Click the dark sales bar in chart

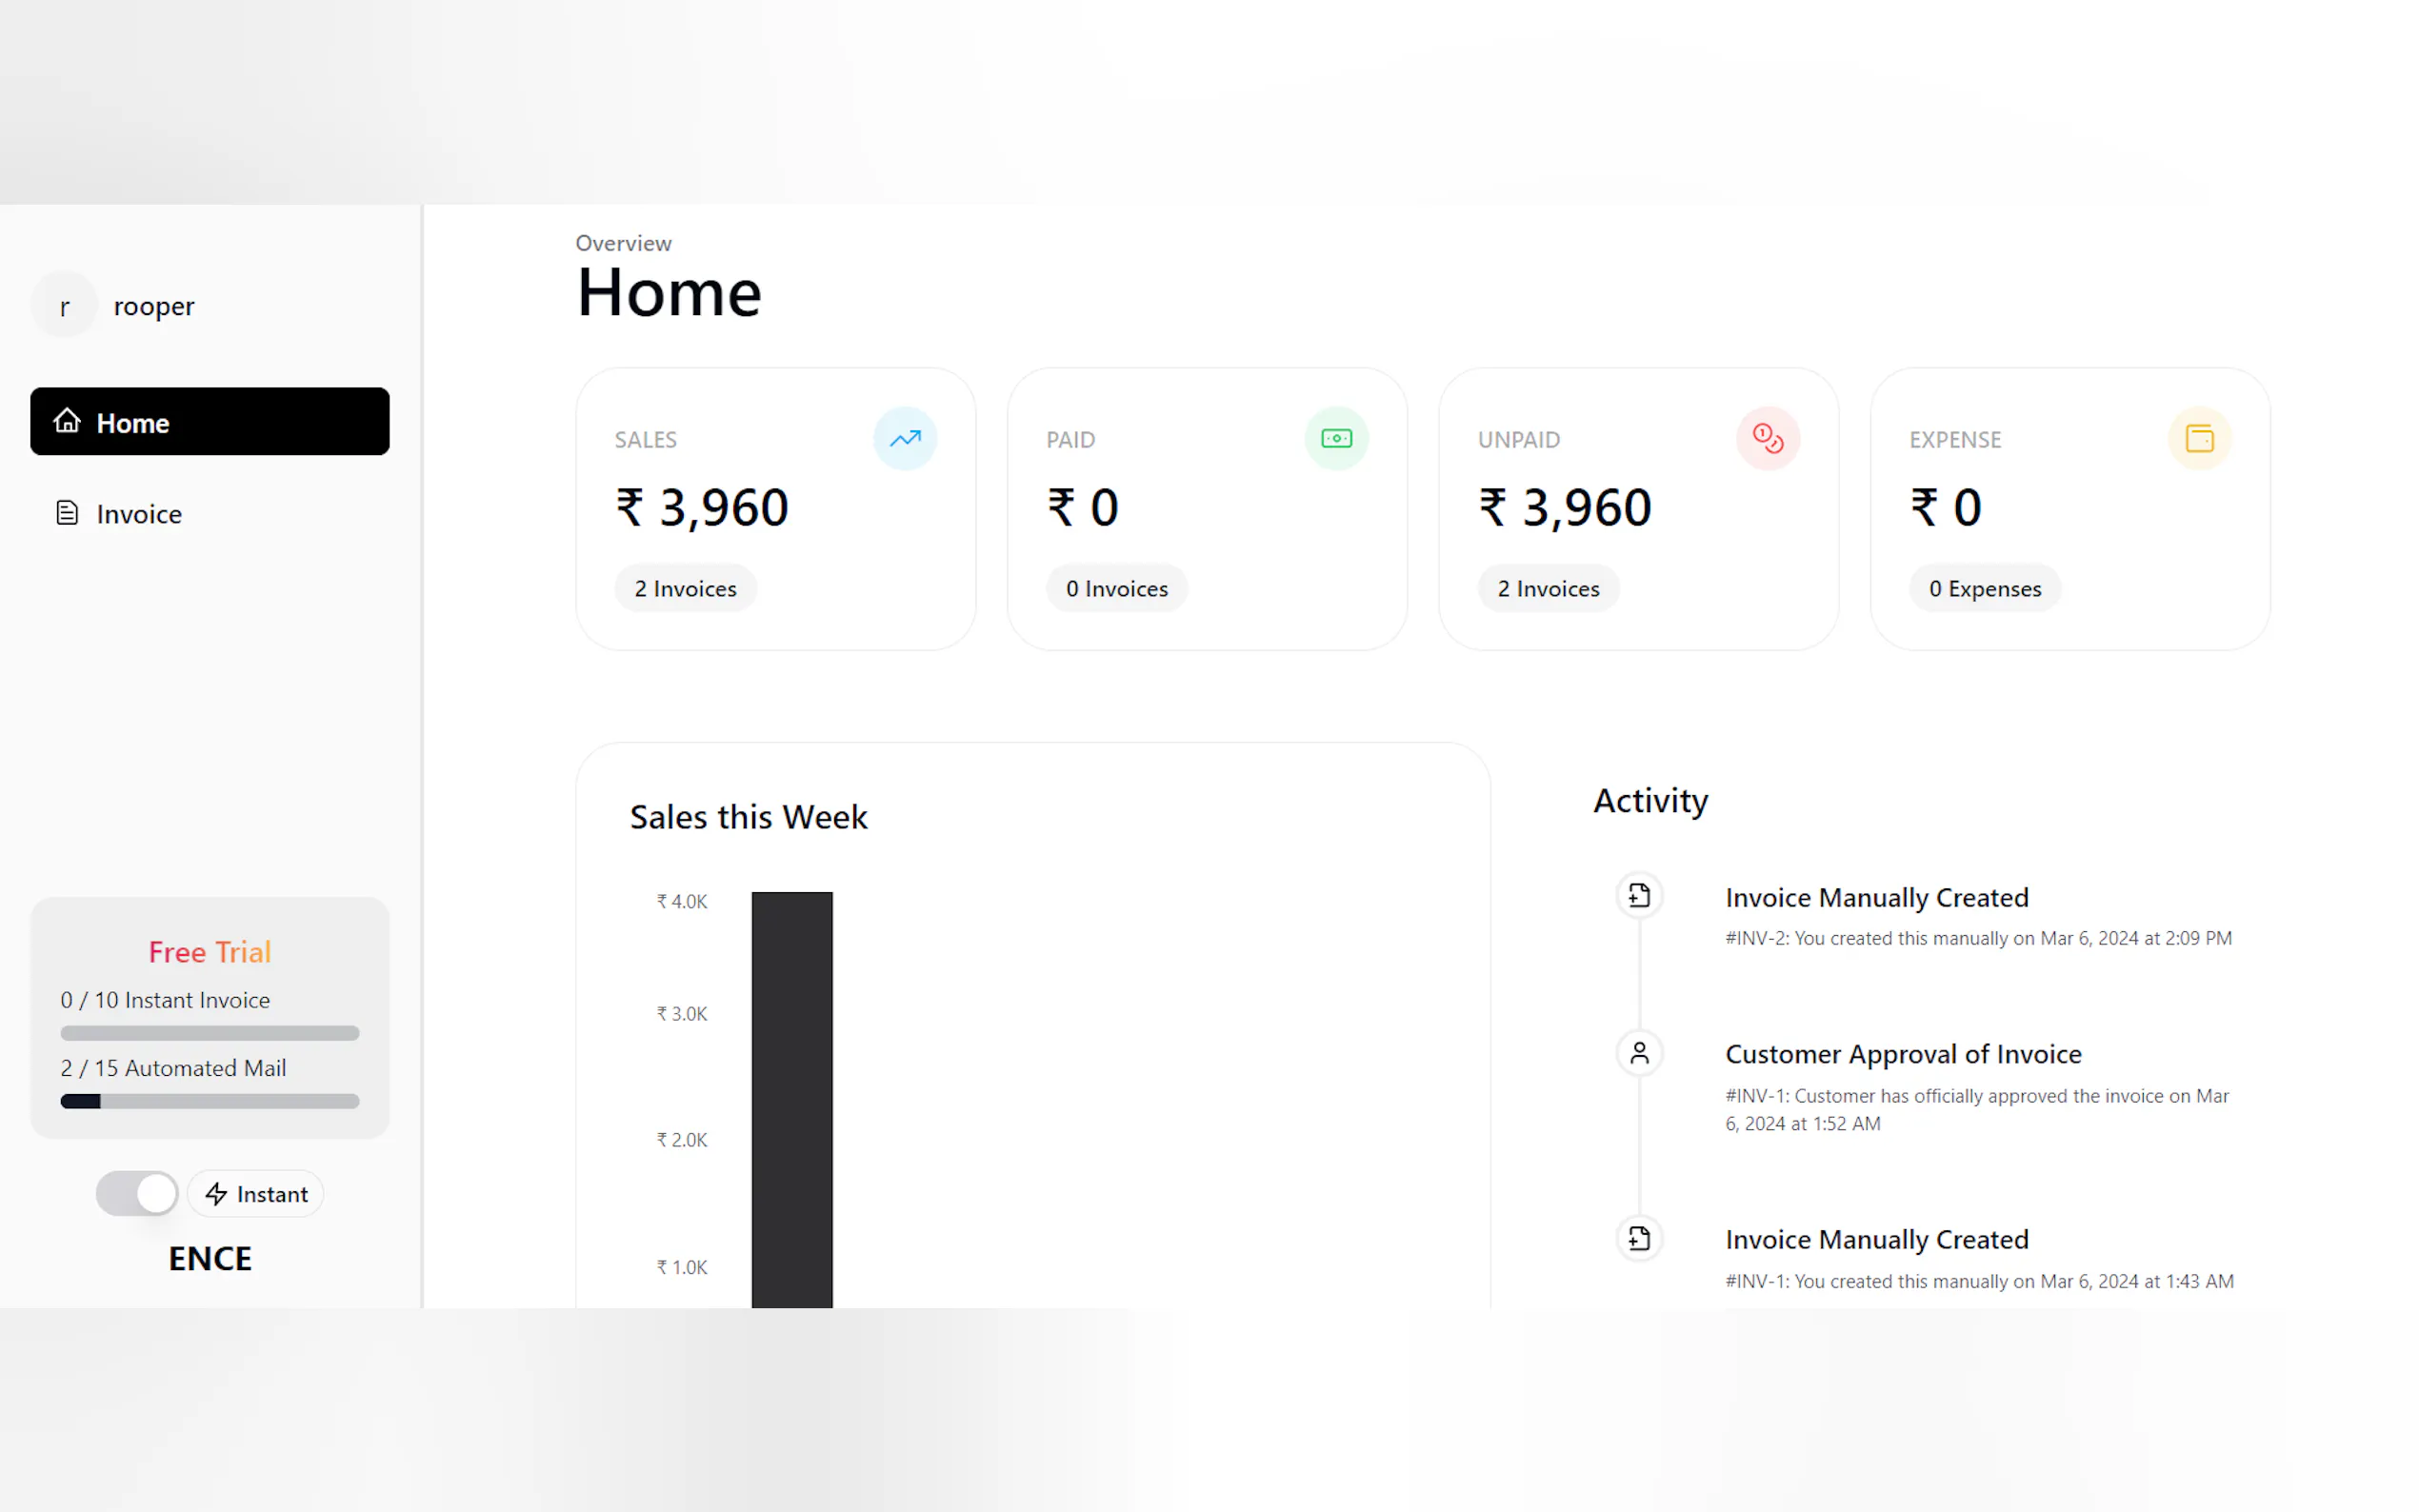pos(792,1100)
